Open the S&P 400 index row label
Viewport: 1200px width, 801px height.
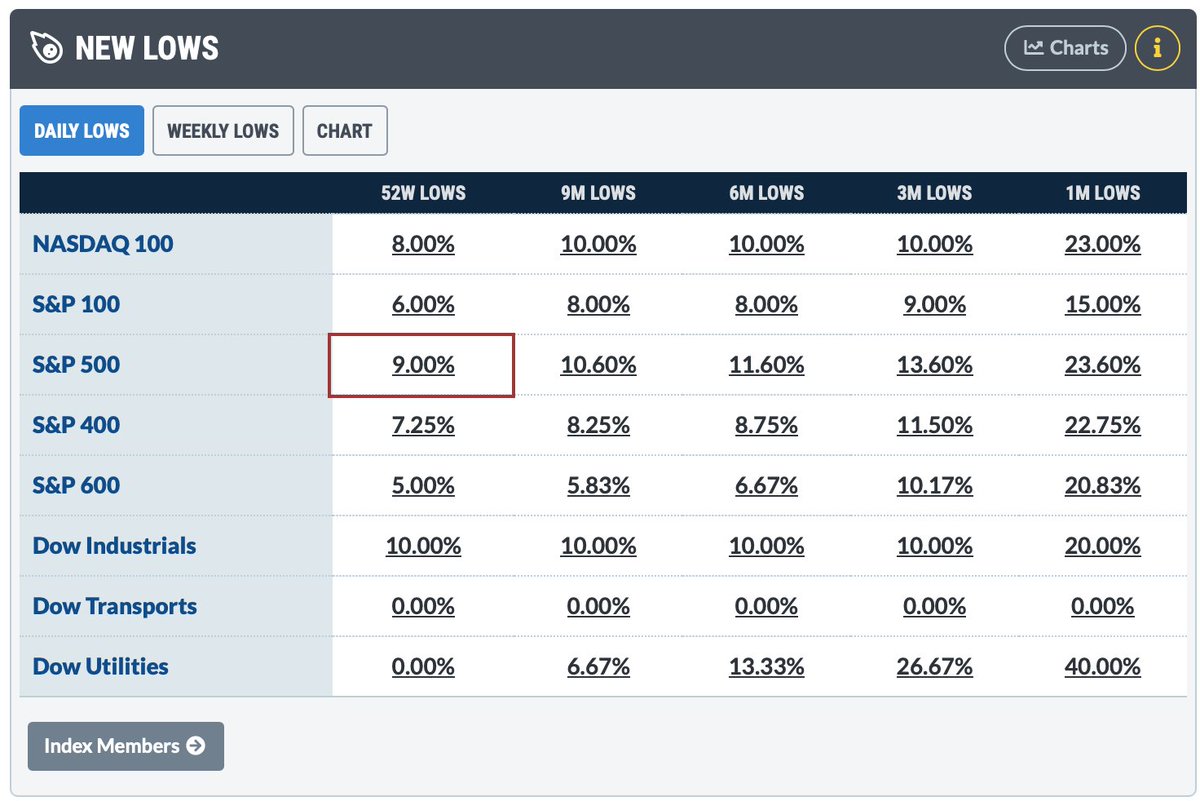(x=76, y=425)
